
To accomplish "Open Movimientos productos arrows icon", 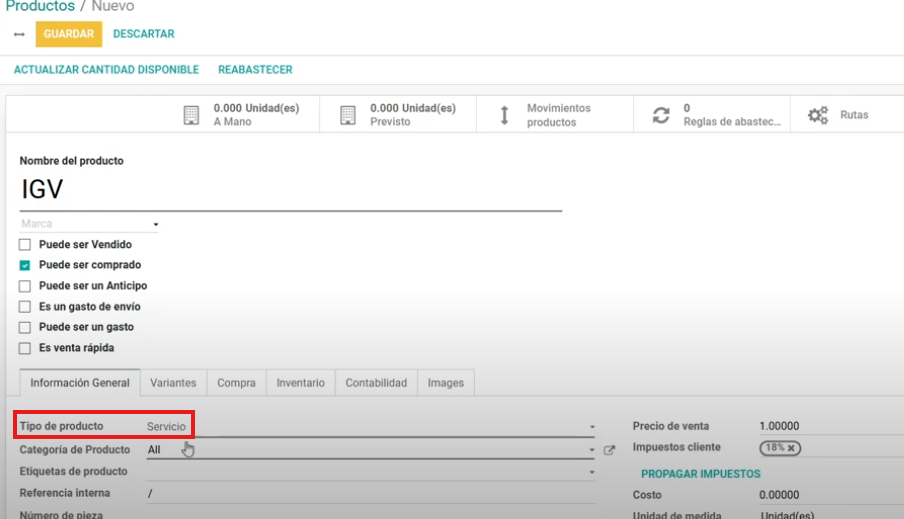I will (x=504, y=115).
